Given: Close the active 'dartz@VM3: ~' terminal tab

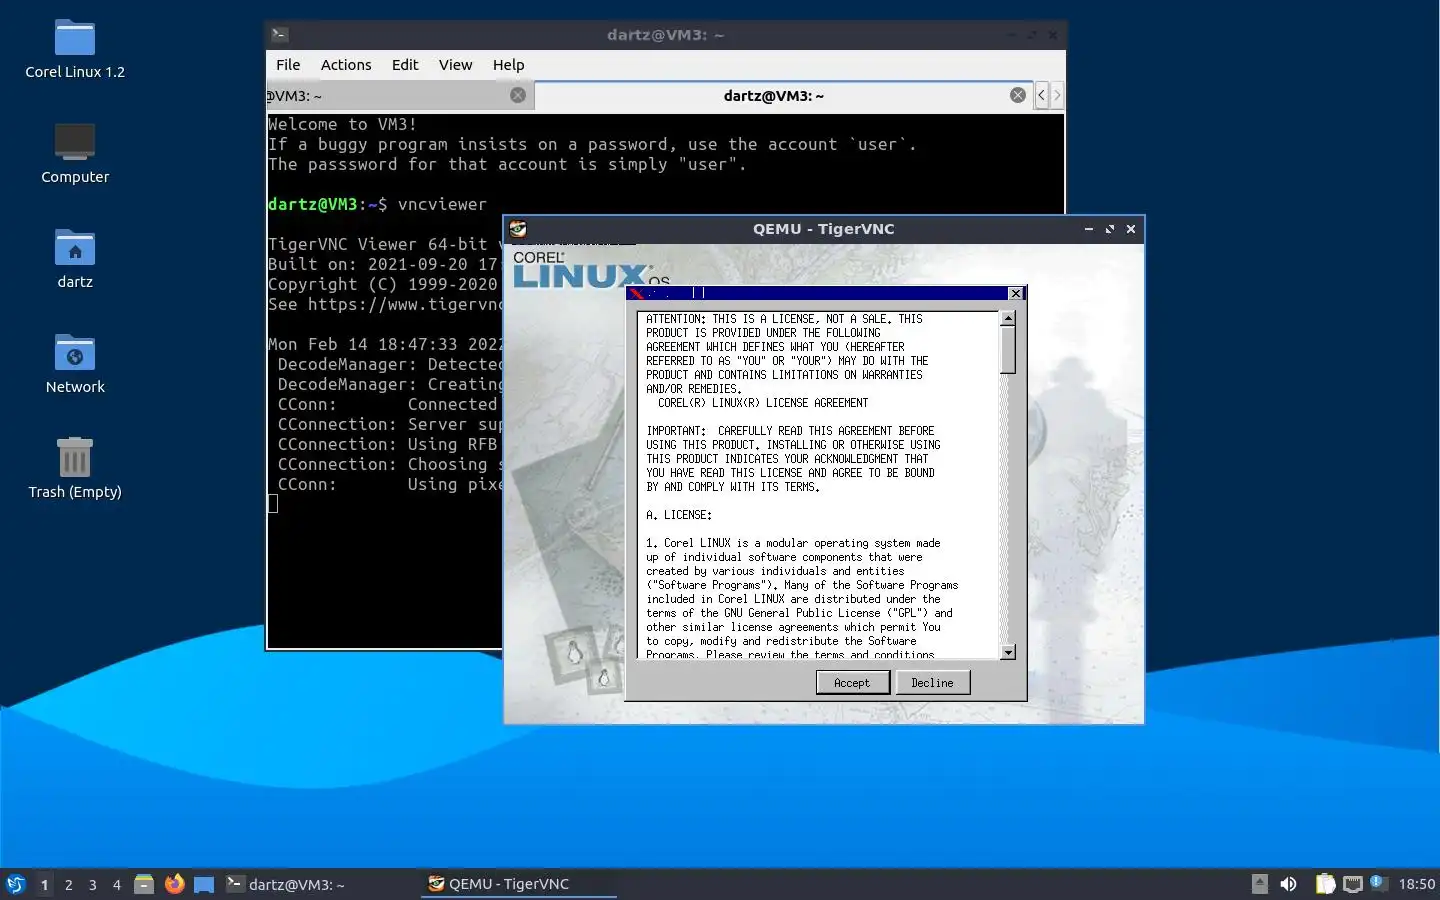Looking at the screenshot, I should tap(1018, 95).
